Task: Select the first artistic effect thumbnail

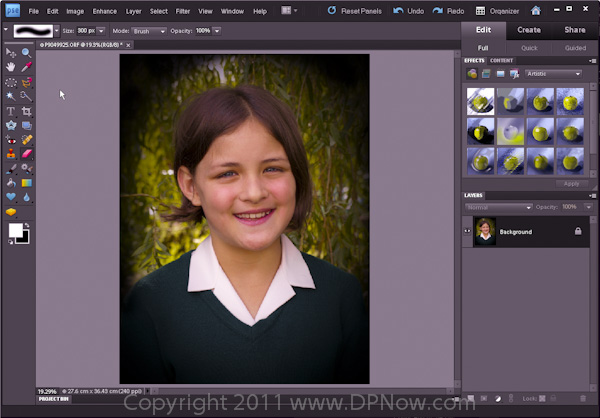Action: [480, 100]
